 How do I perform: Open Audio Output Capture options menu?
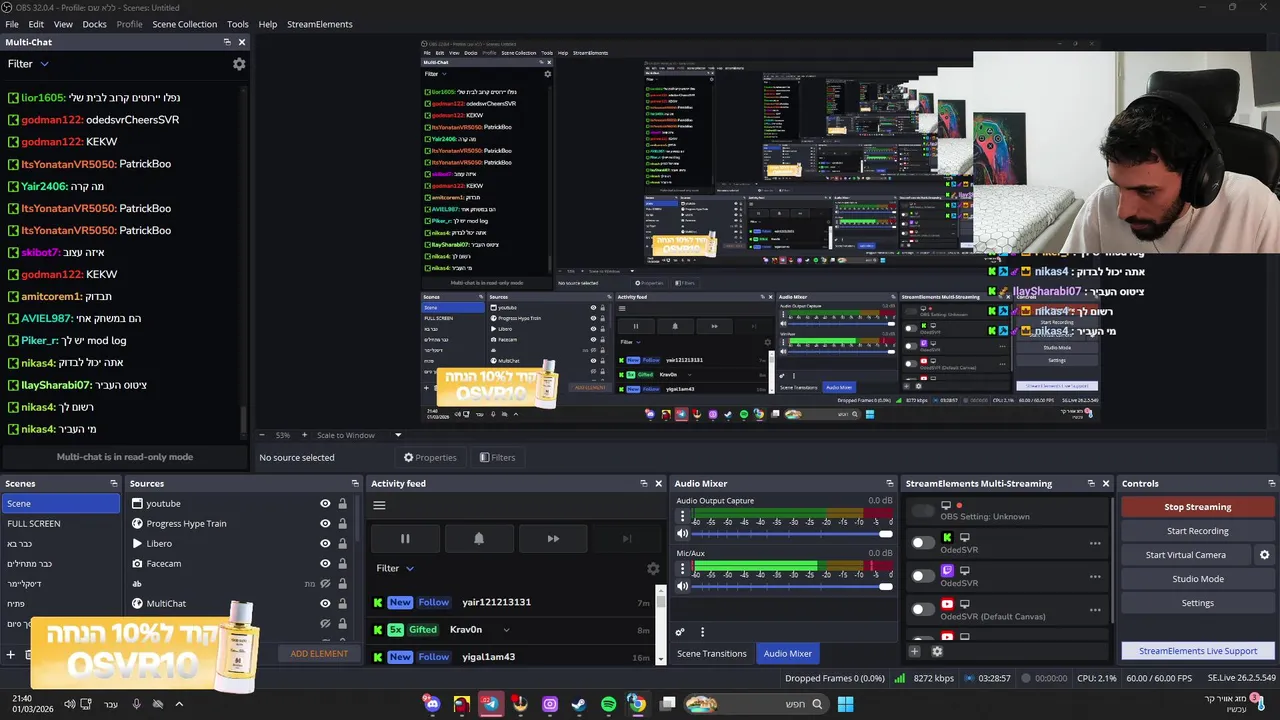683,517
